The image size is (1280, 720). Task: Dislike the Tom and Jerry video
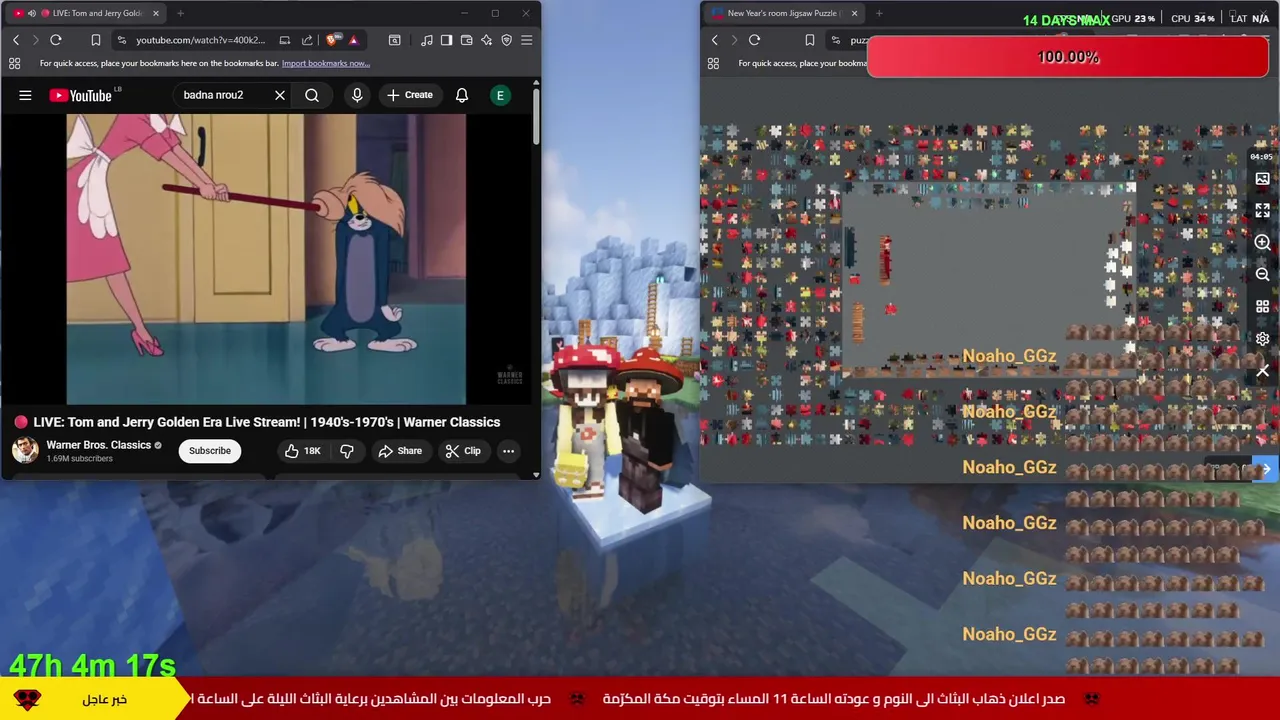click(x=347, y=451)
